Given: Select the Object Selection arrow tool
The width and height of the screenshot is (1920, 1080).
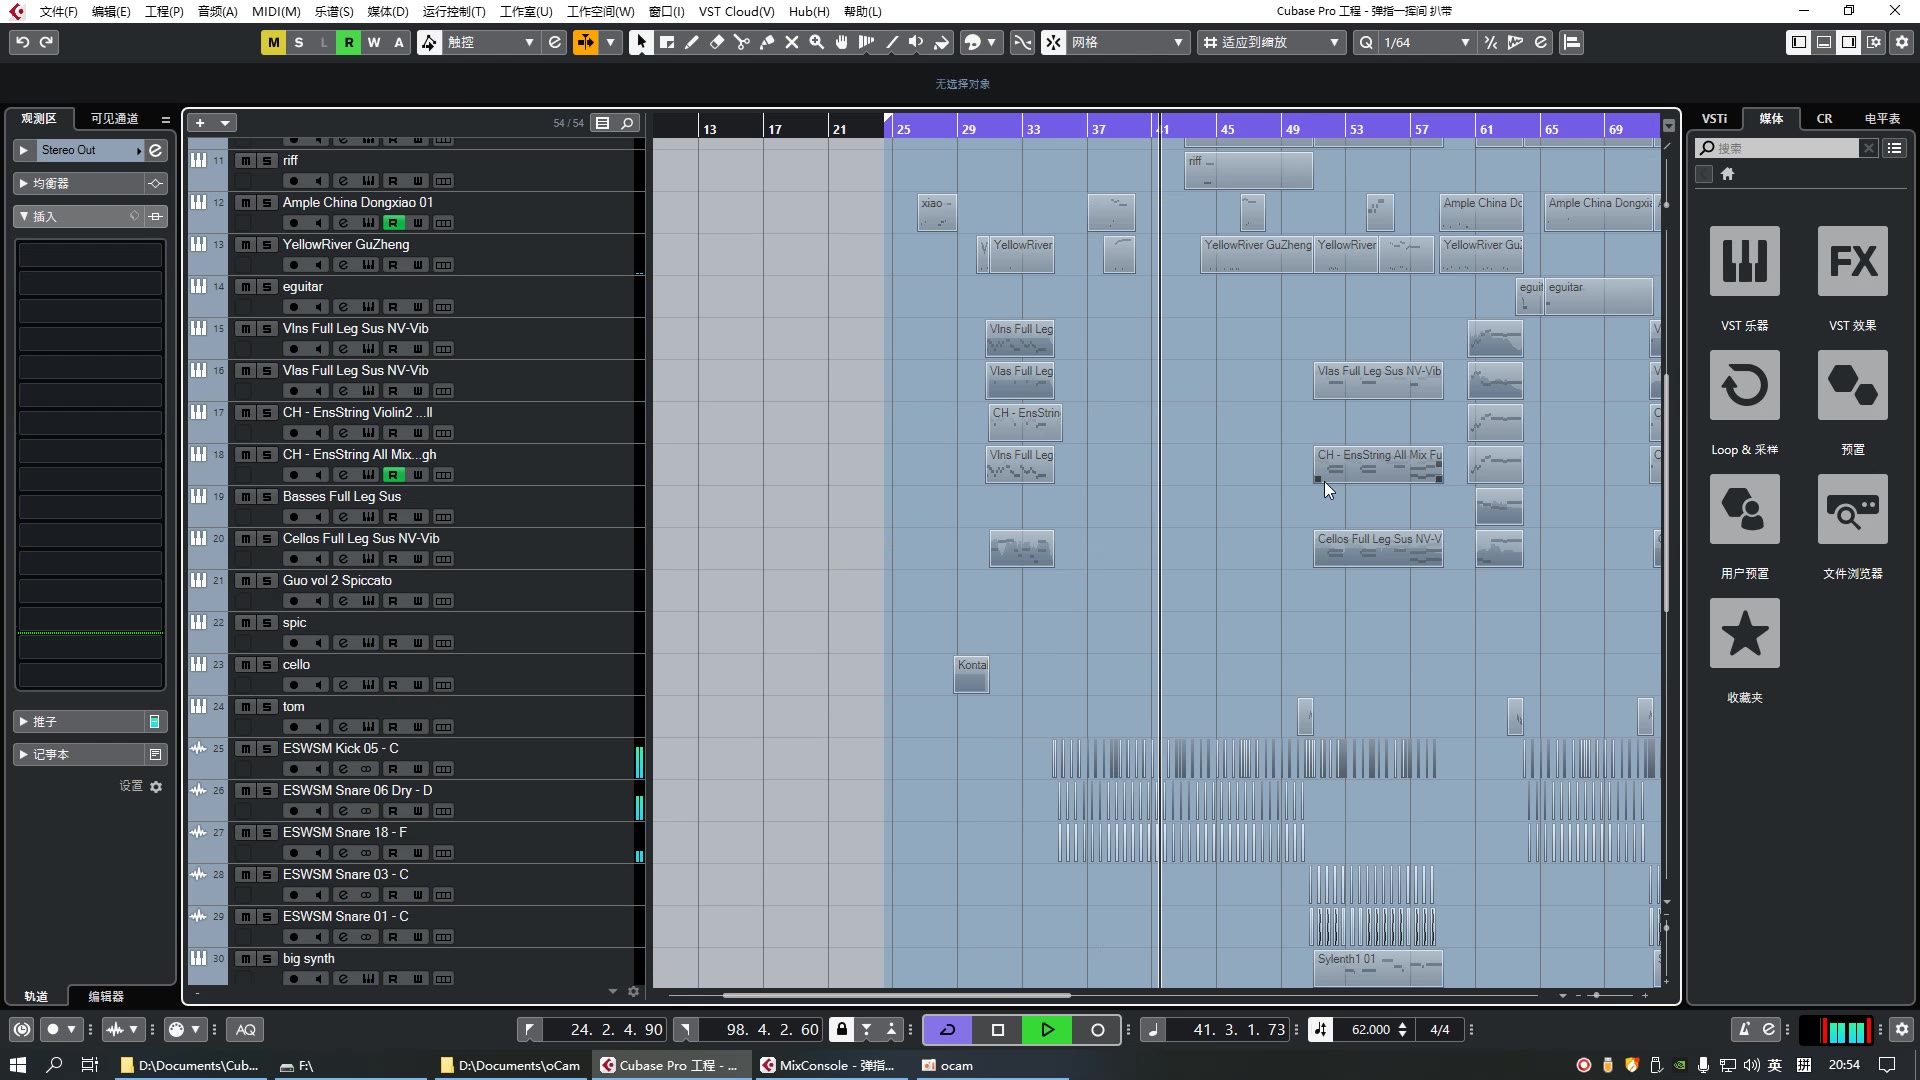Looking at the screenshot, I should click(641, 42).
